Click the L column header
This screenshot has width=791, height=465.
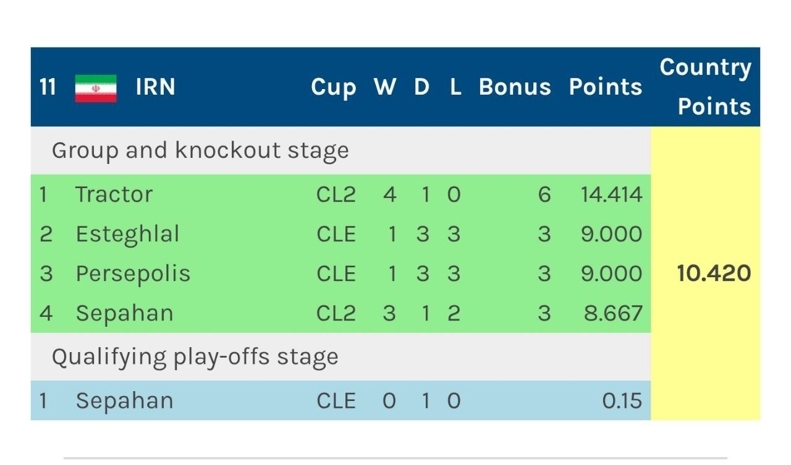pos(455,87)
